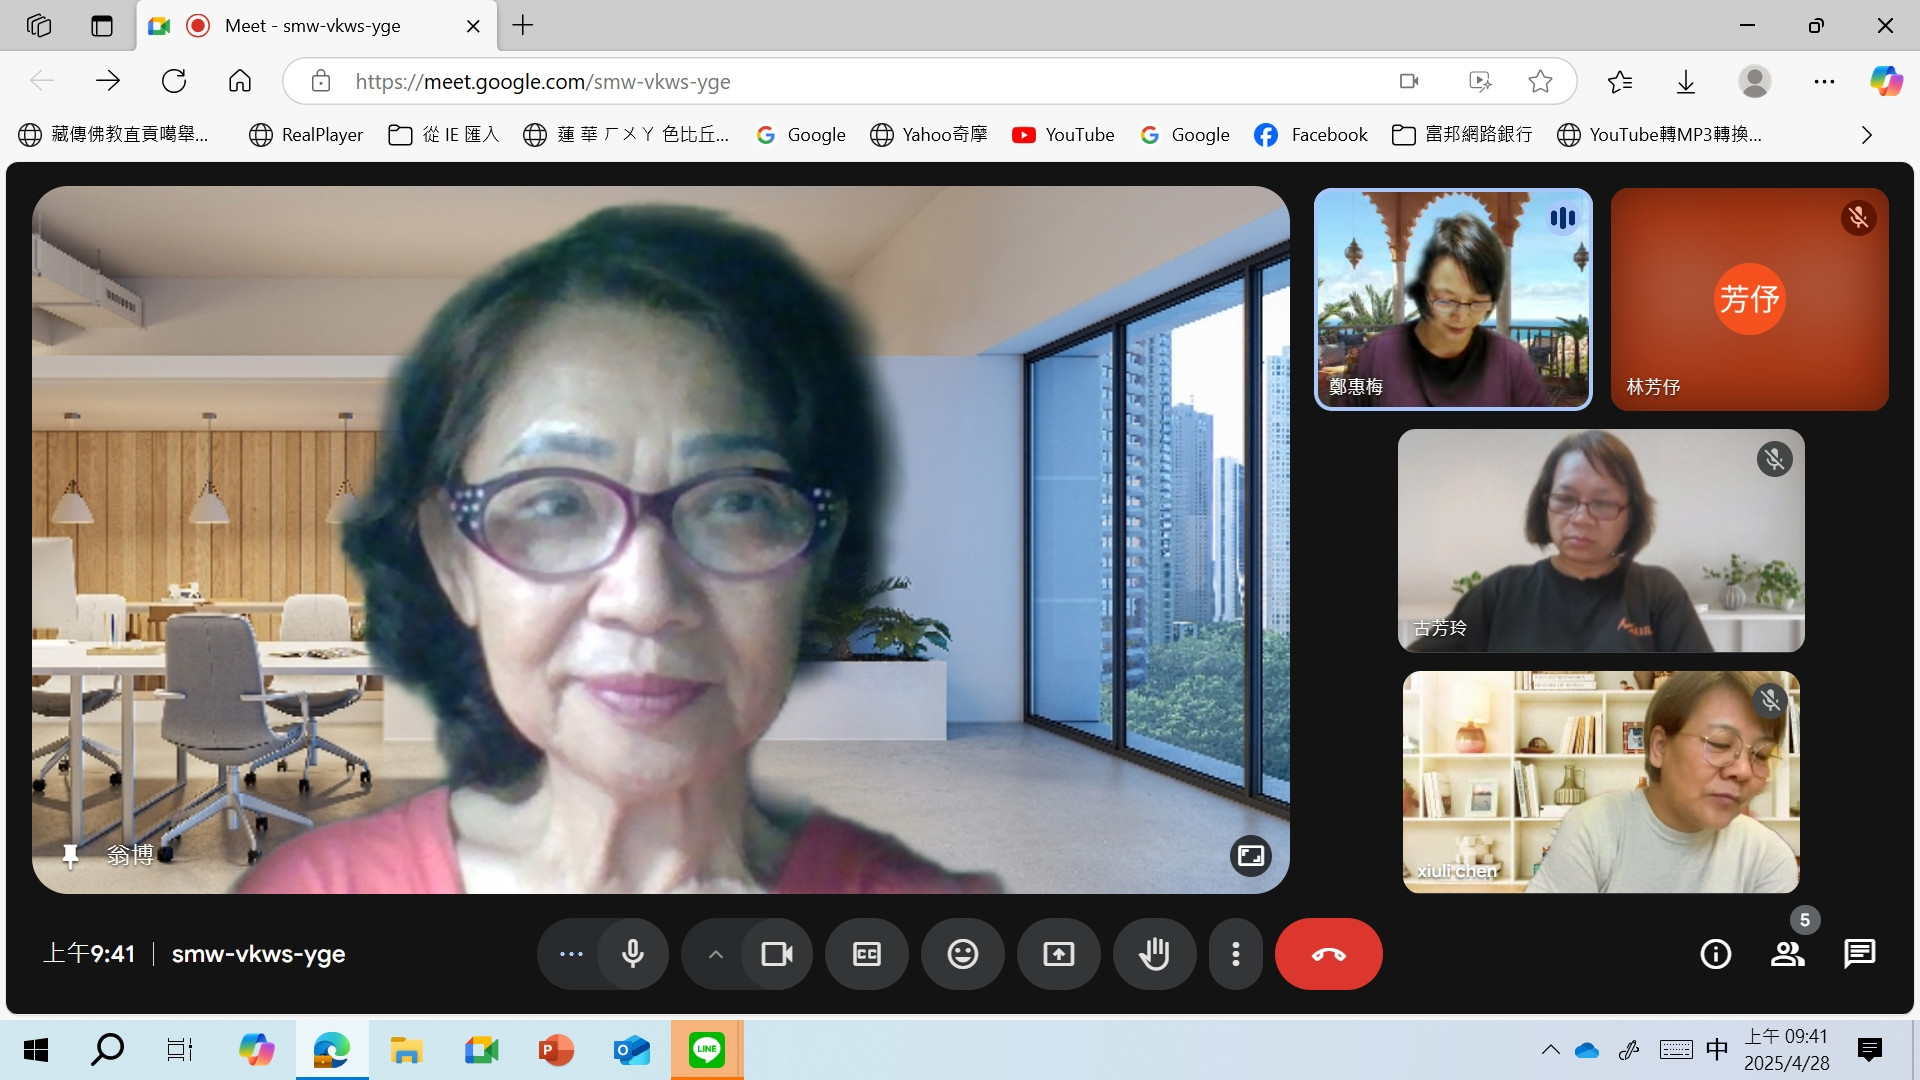
Task: Mute the microphone
Action: tap(632, 954)
